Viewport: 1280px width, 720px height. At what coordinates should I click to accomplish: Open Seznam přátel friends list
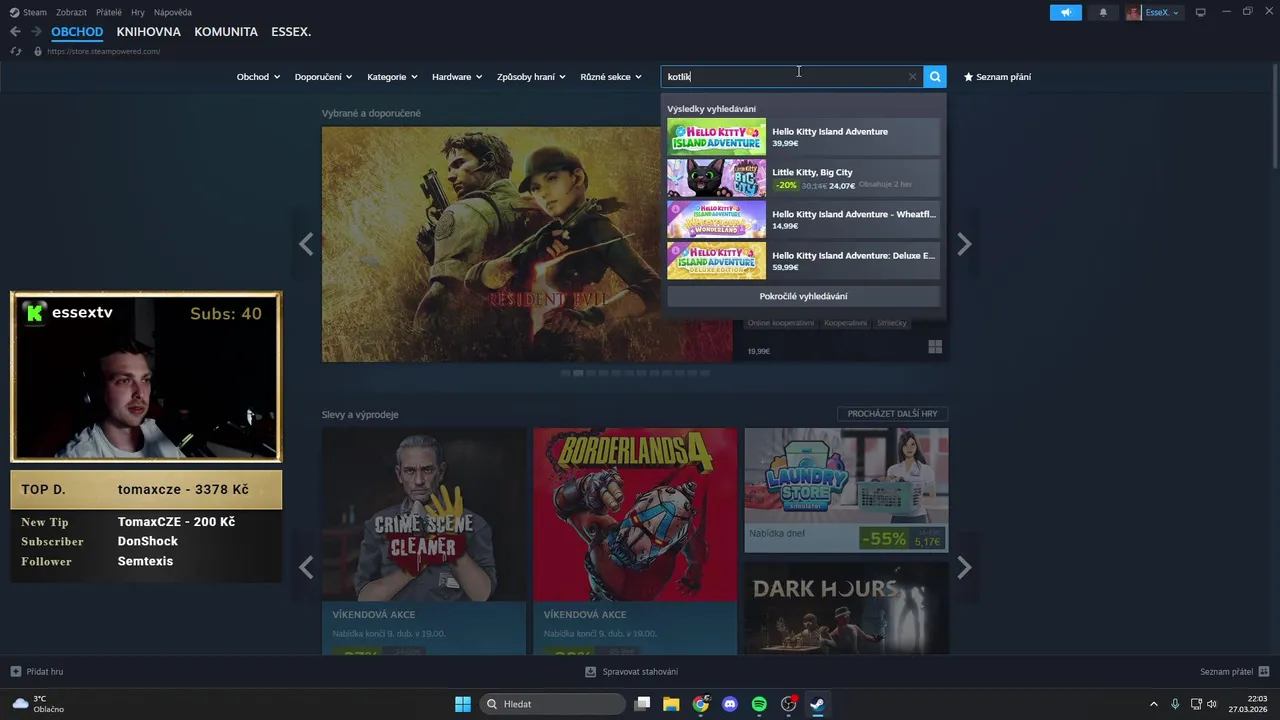point(1234,672)
